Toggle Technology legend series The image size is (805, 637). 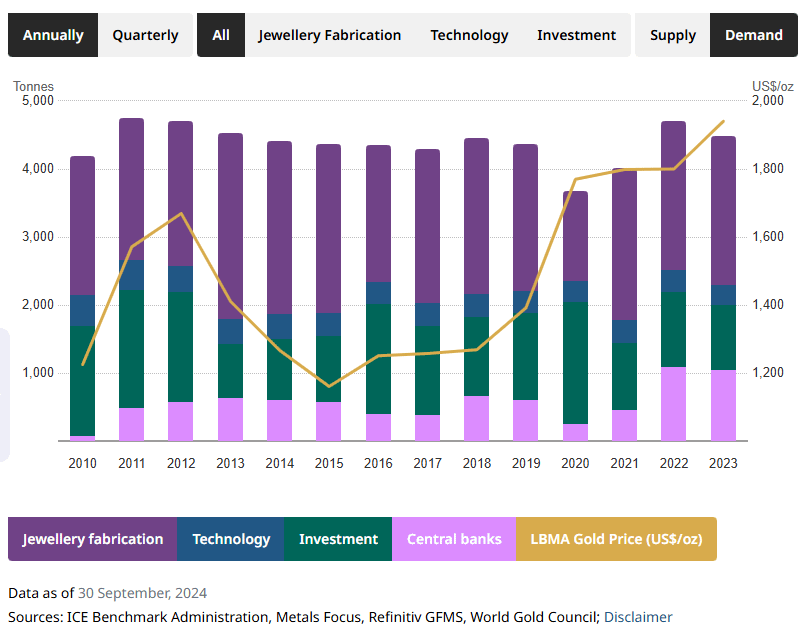click(231, 539)
